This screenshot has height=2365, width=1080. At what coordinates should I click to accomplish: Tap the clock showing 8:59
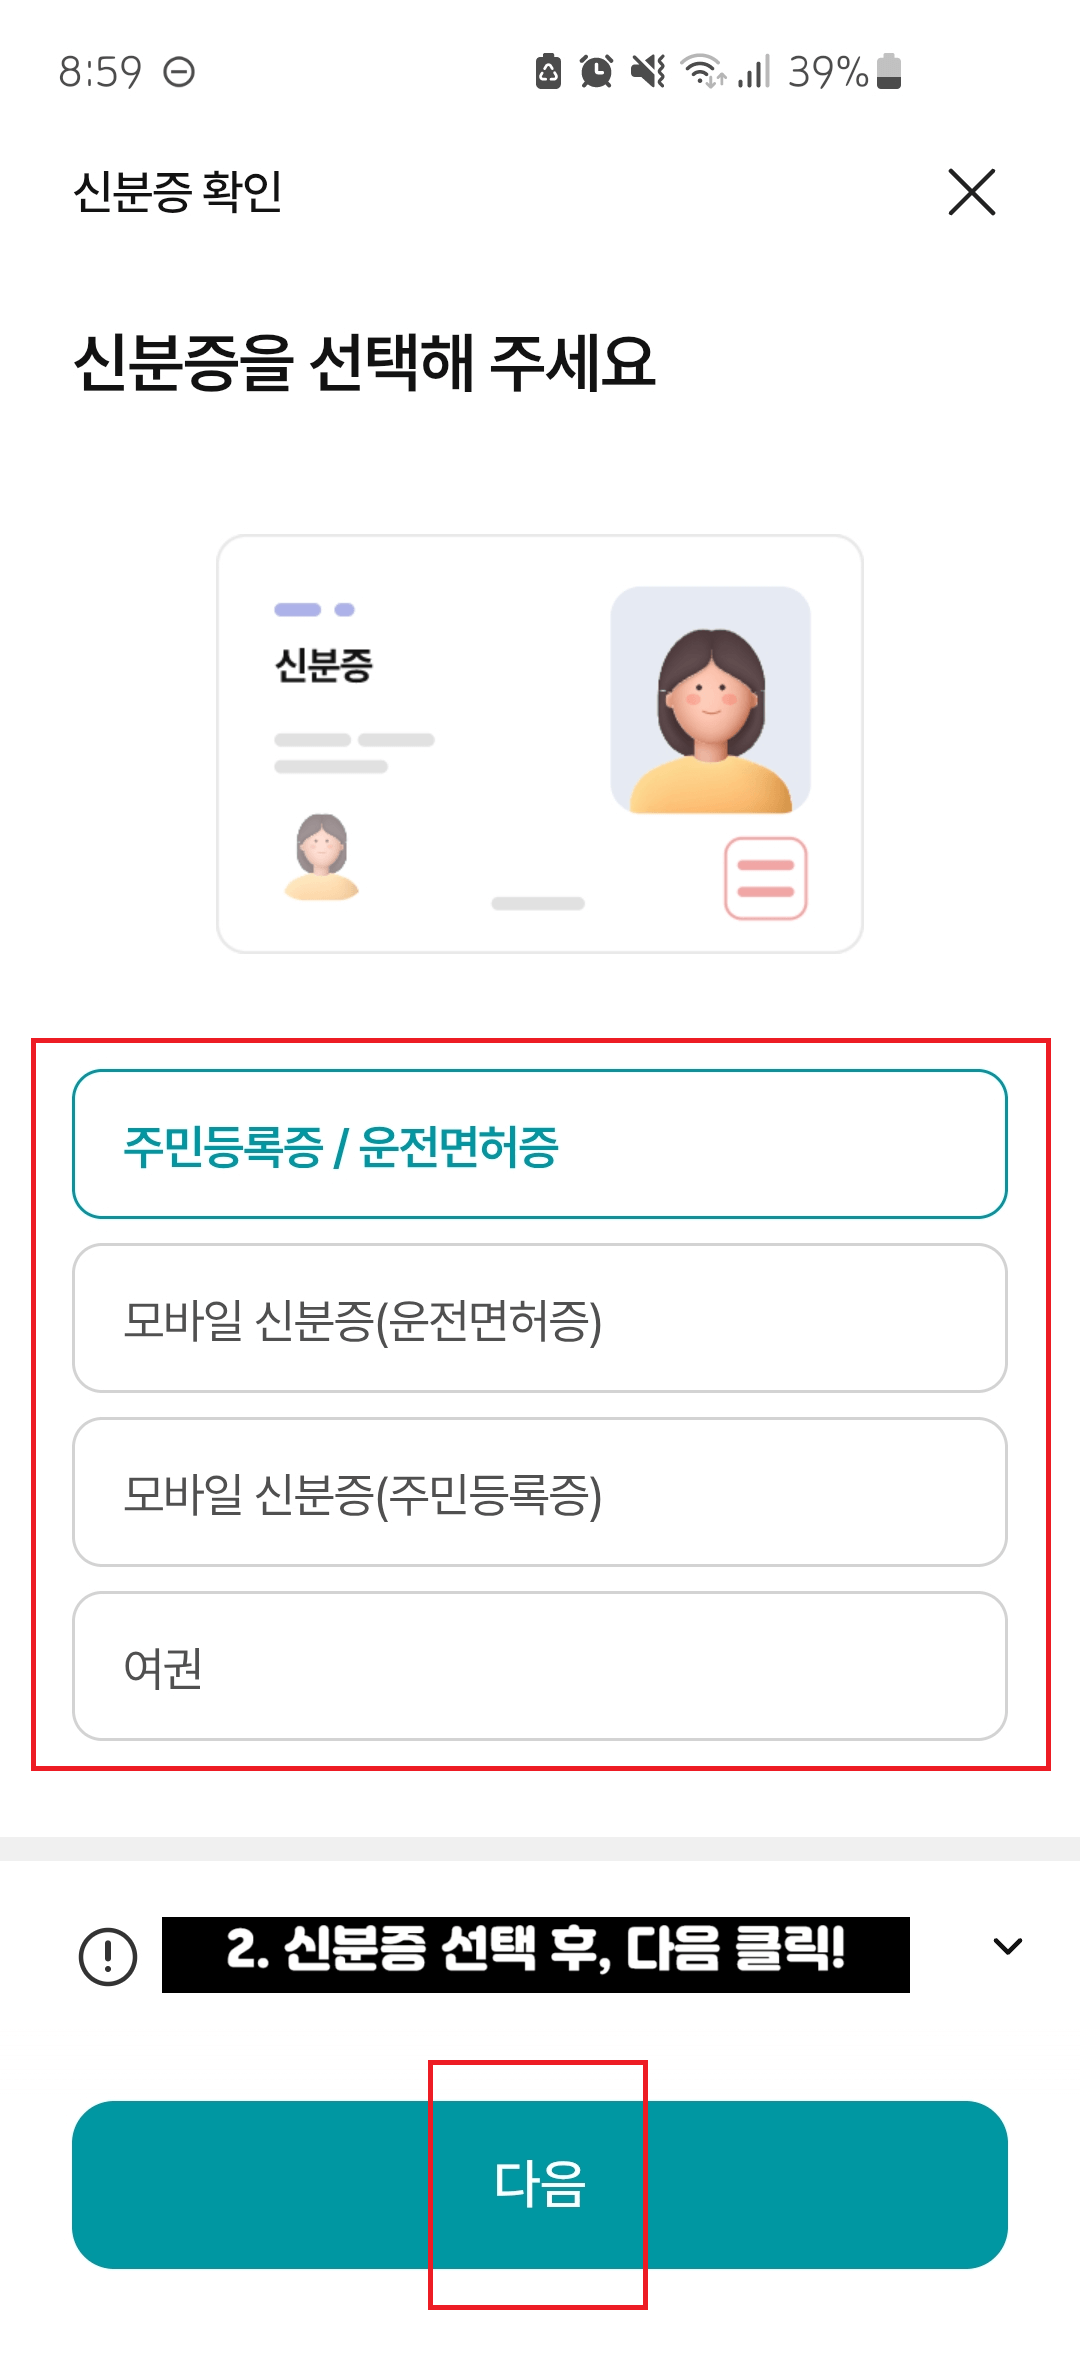click(x=98, y=71)
